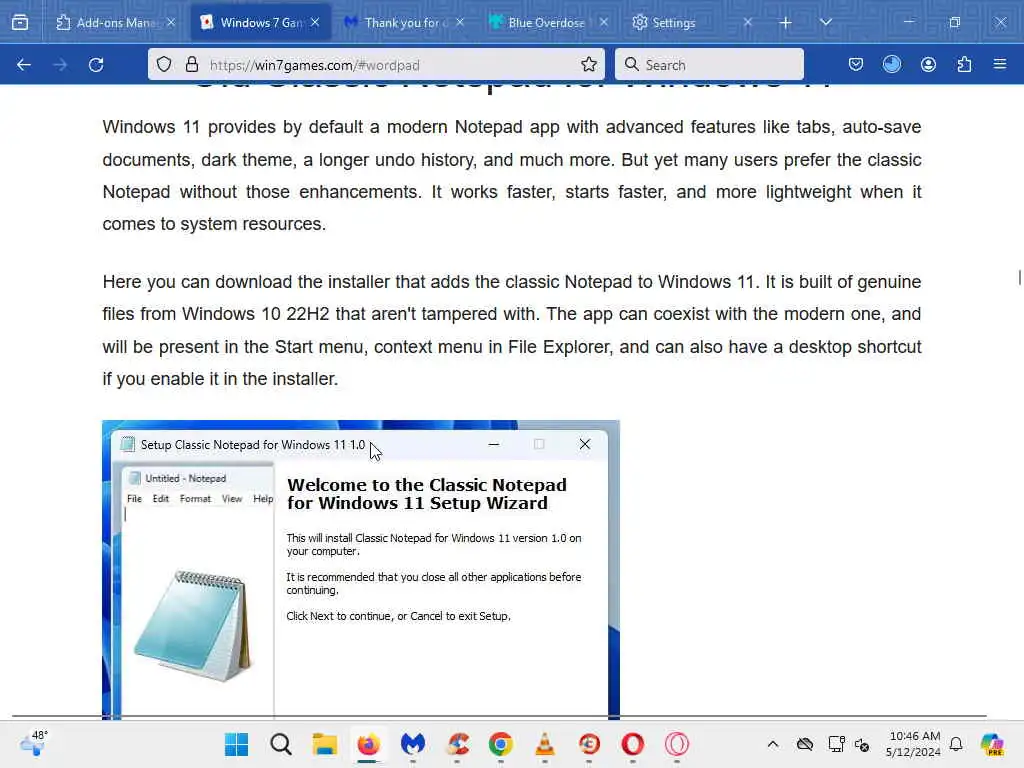This screenshot has height=768, width=1024.
Task: Click the Classic Notepad setup screenshot image
Action: pos(360,569)
